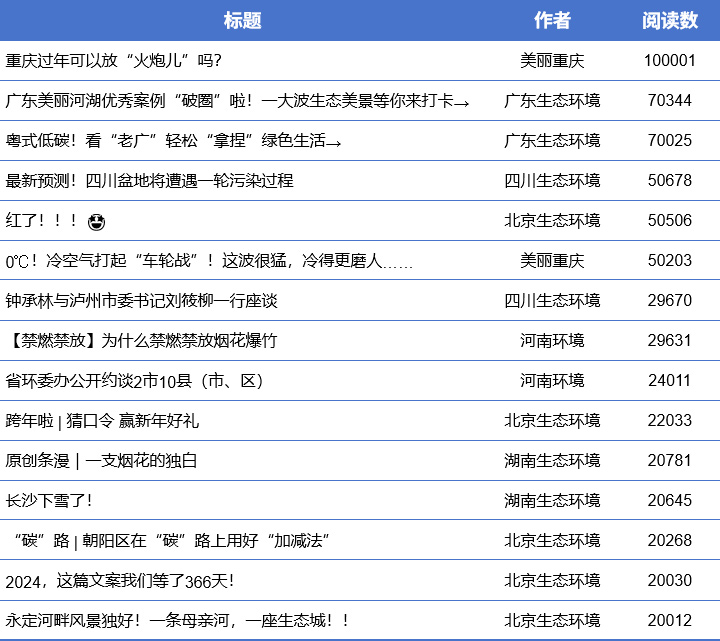Select the title 长沙下雪了!
The width and height of the screenshot is (720, 641).
(x=49, y=500)
